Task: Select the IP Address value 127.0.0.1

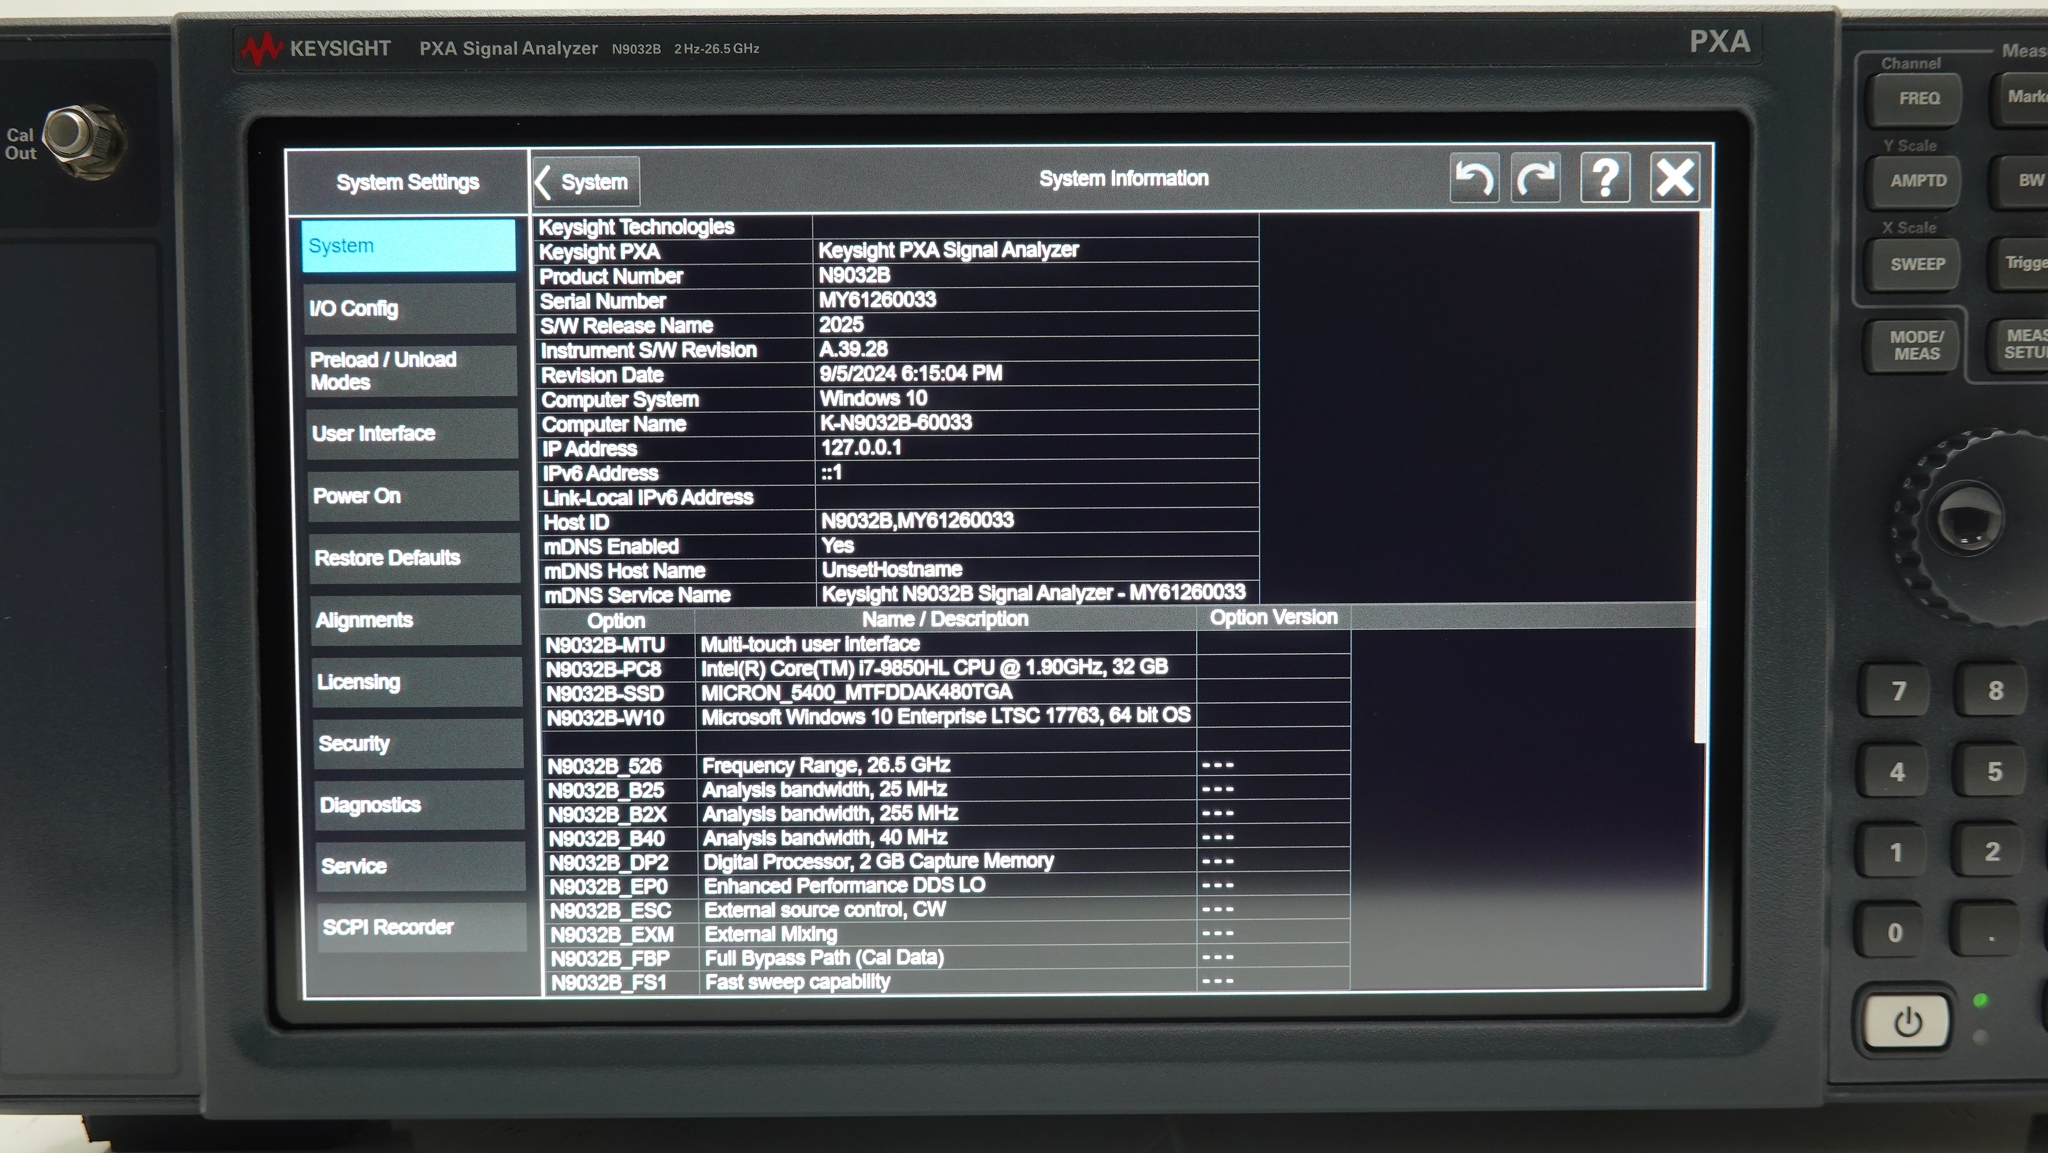Action: click(x=861, y=447)
